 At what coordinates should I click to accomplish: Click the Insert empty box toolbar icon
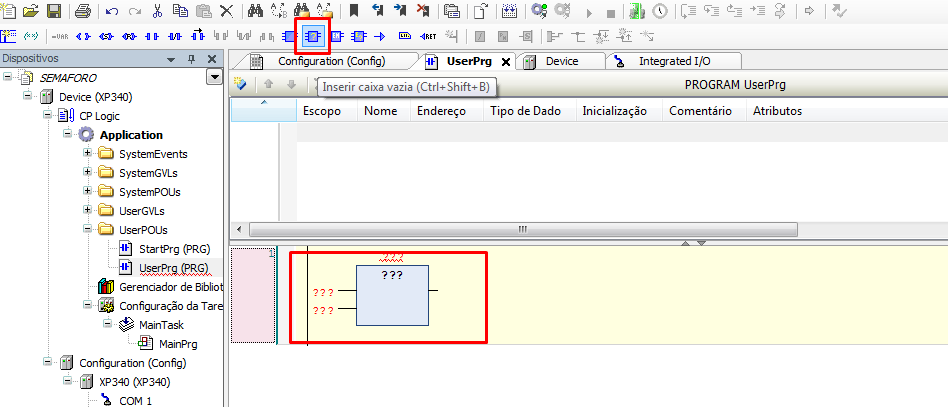(x=313, y=37)
